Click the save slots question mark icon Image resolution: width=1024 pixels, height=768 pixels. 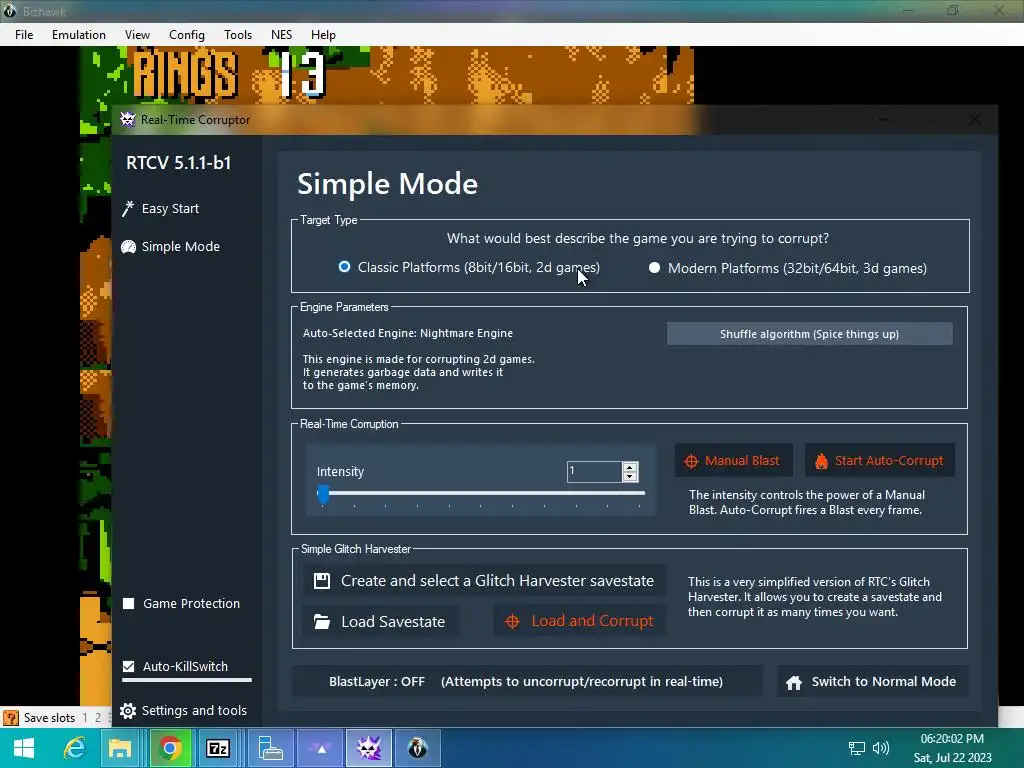click(x=11, y=718)
